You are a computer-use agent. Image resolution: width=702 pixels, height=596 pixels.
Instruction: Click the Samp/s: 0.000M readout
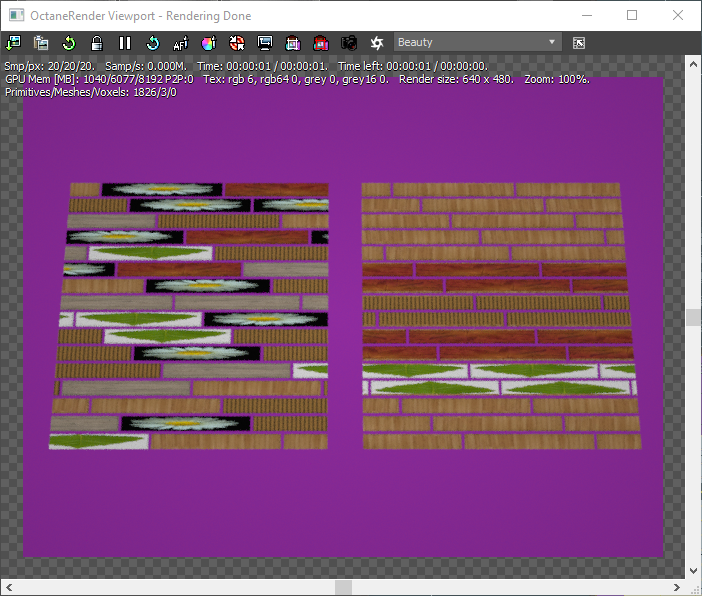click(x=146, y=66)
